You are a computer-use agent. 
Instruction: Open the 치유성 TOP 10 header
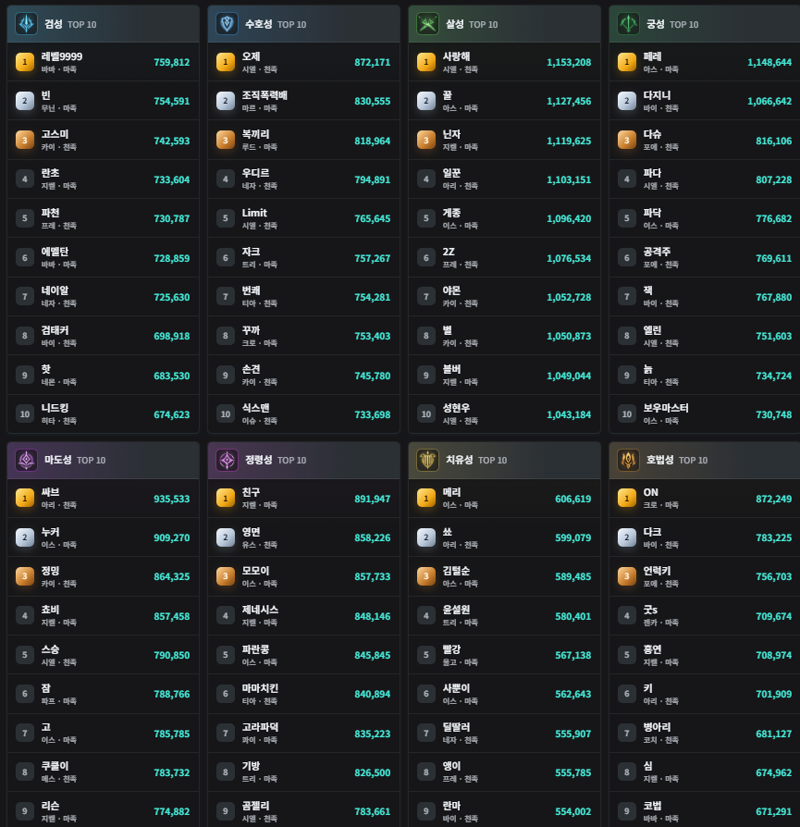[x=505, y=460]
